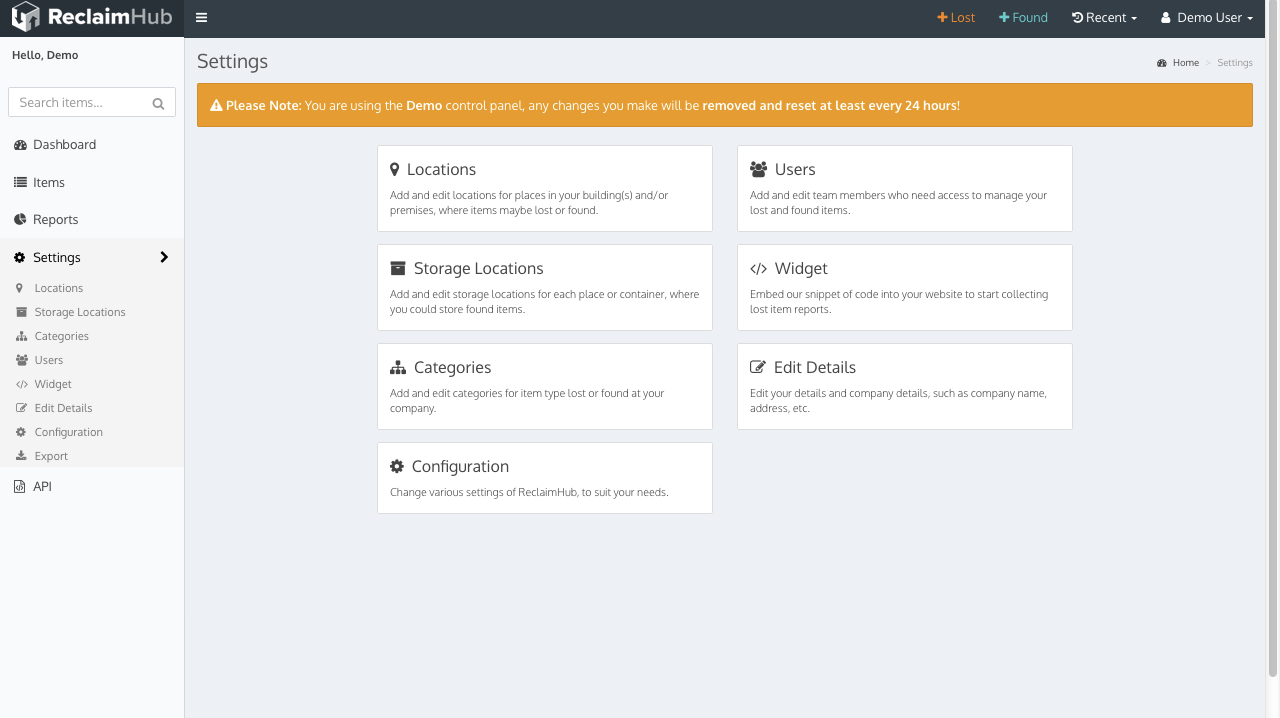Click the ReclaimHub brand name text
Viewport: 1280px width, 718px height.
click(109, 18)
